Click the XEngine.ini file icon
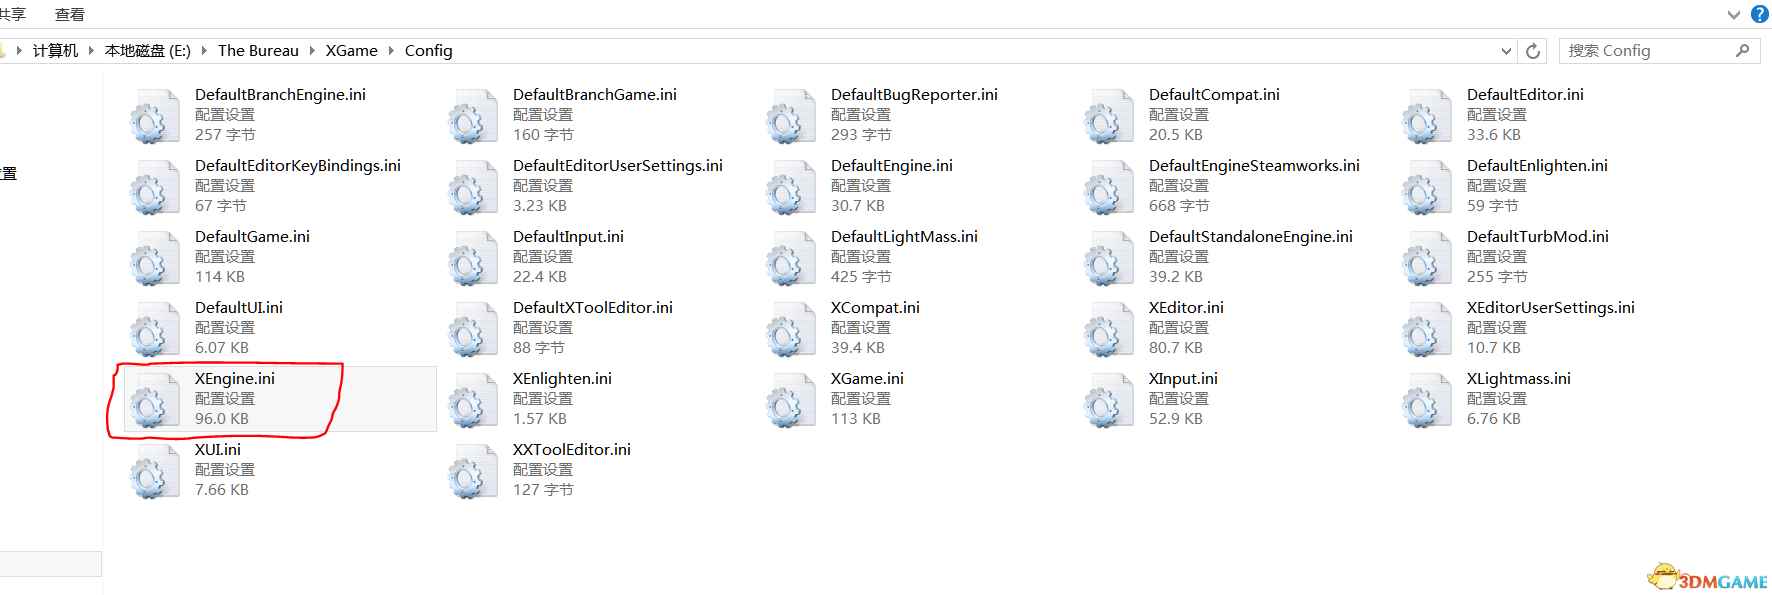 tap(154, 400)
